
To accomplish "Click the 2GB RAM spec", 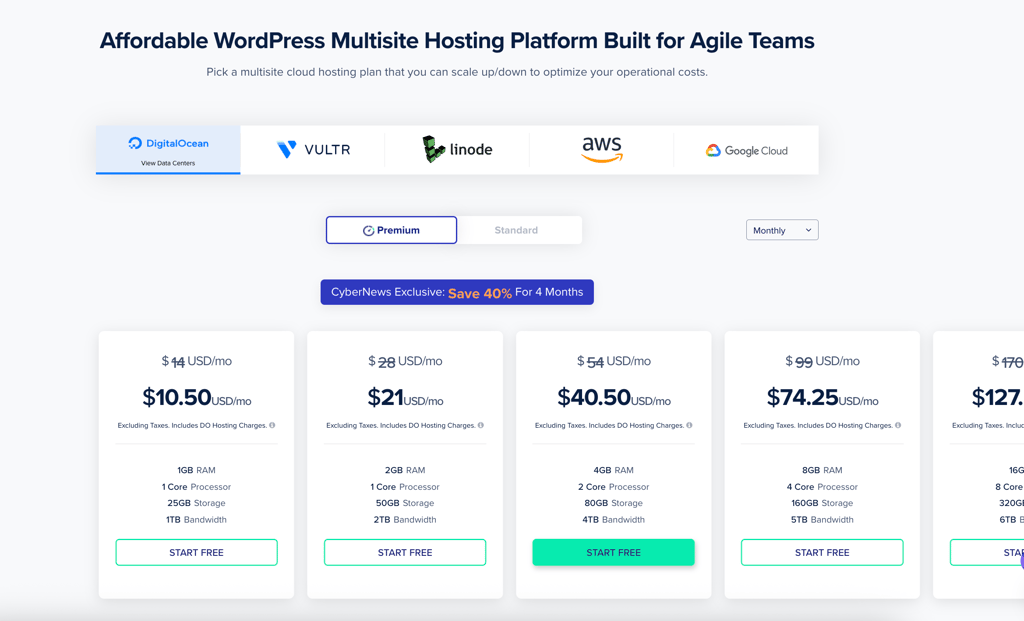I will pos(405,470).
